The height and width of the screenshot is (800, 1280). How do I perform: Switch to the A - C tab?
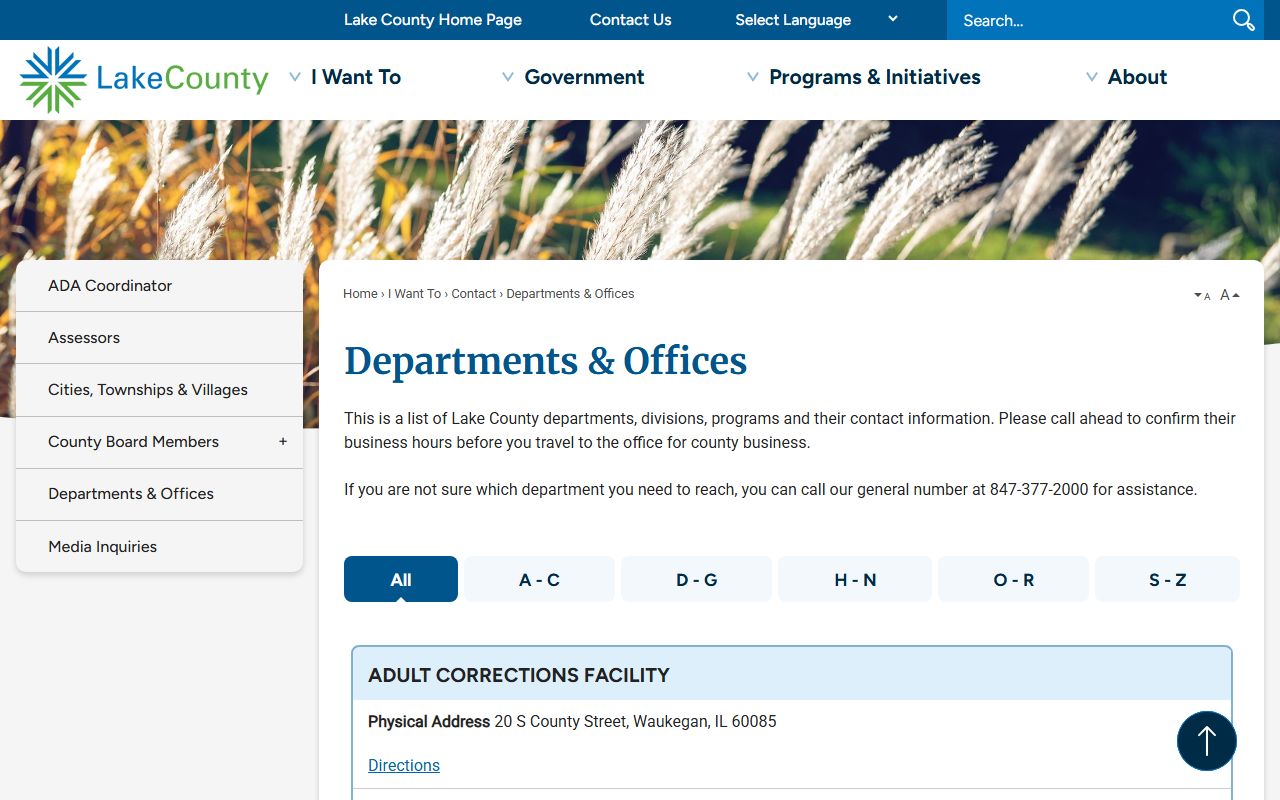pyautogui.click(x=539, y=579)
